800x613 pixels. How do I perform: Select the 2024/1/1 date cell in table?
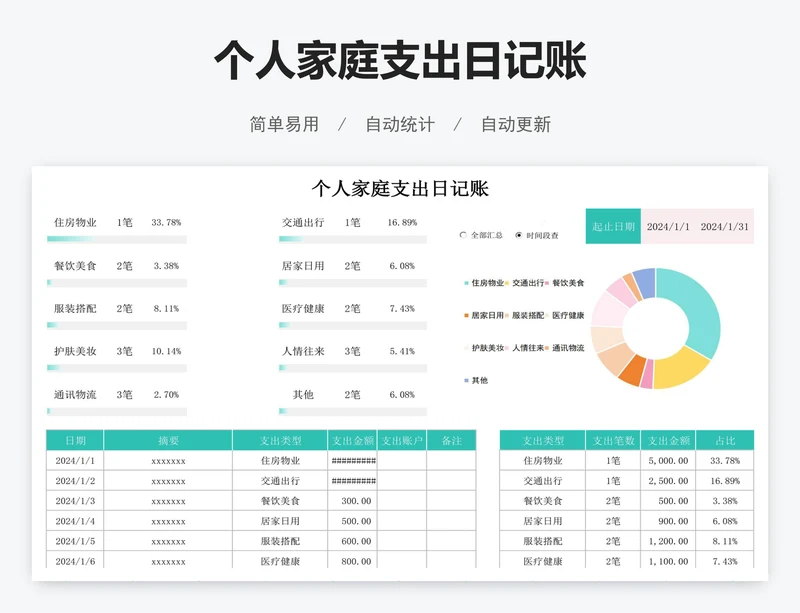(75, 460)
